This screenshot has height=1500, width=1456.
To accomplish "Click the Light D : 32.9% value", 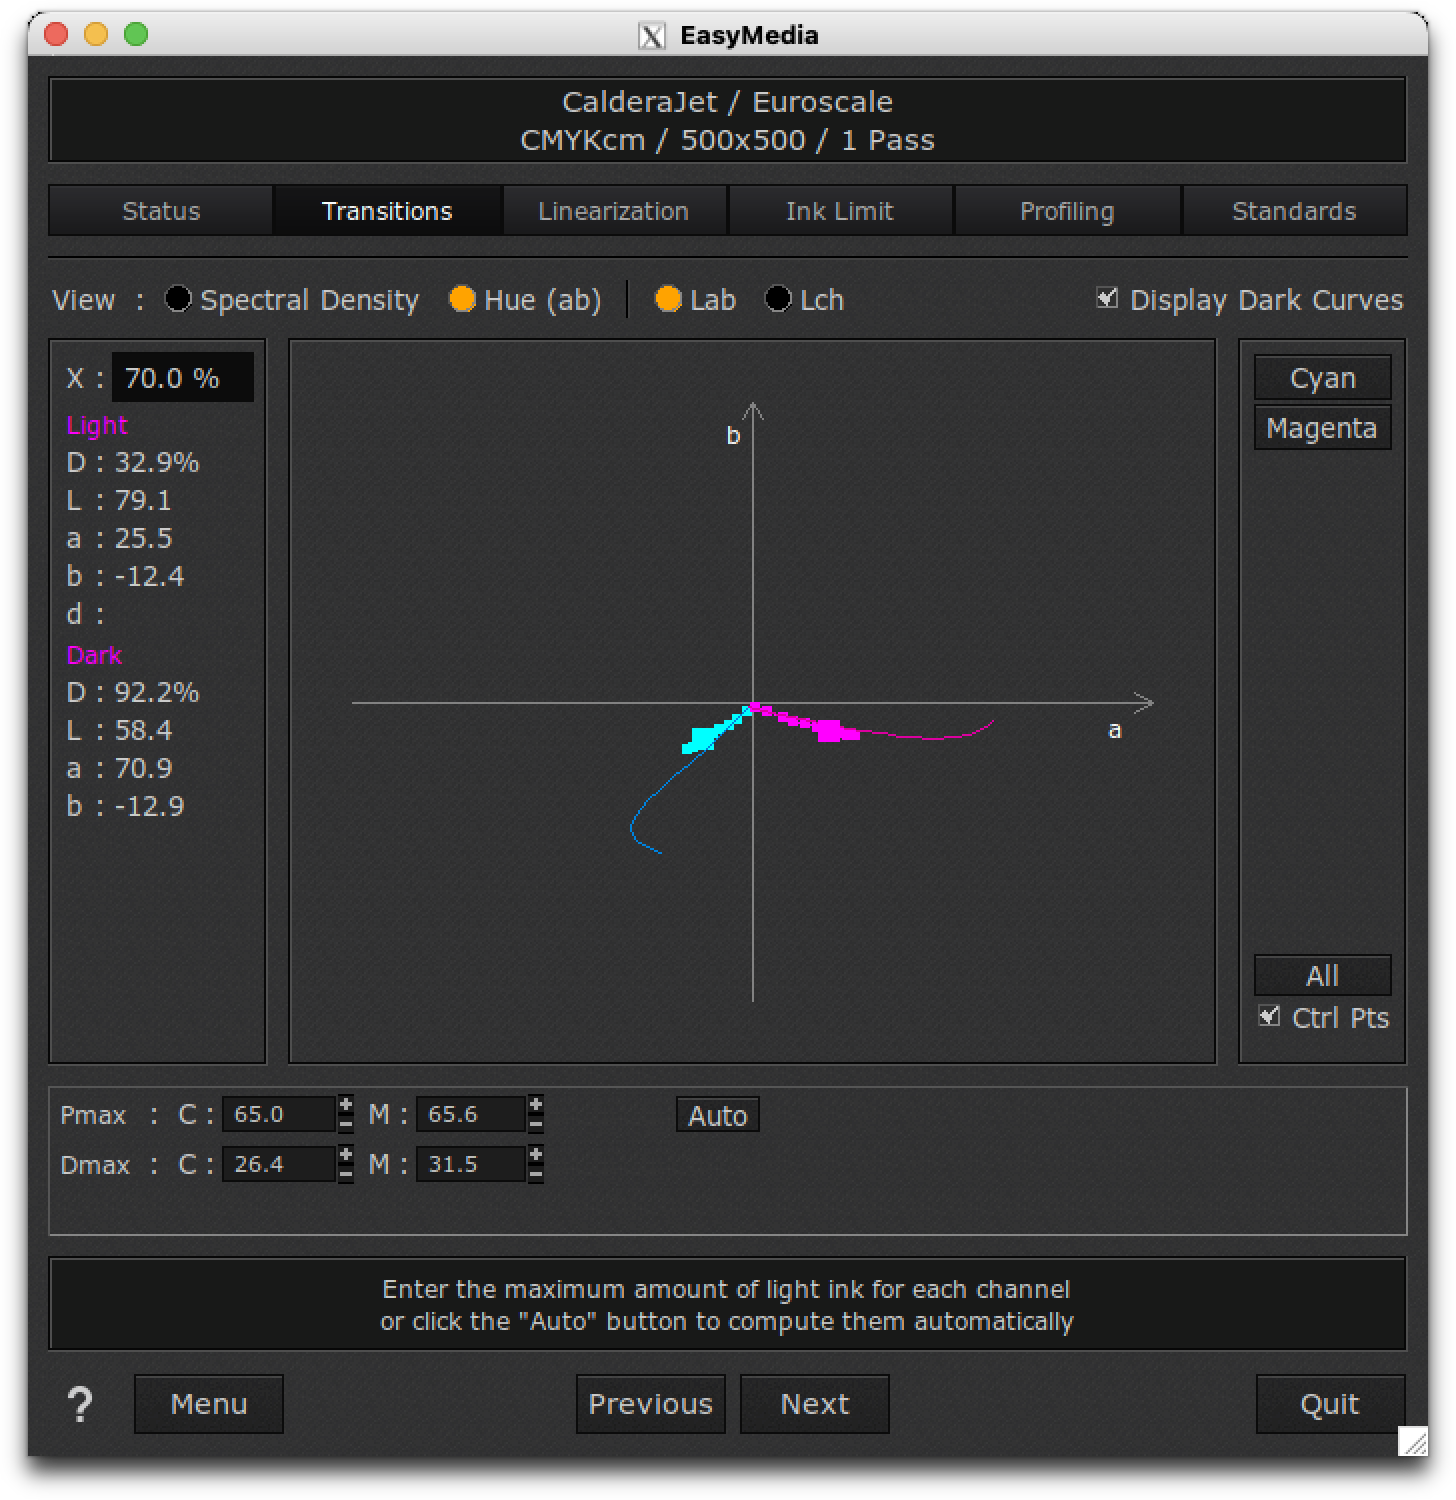I will [133, 462].
